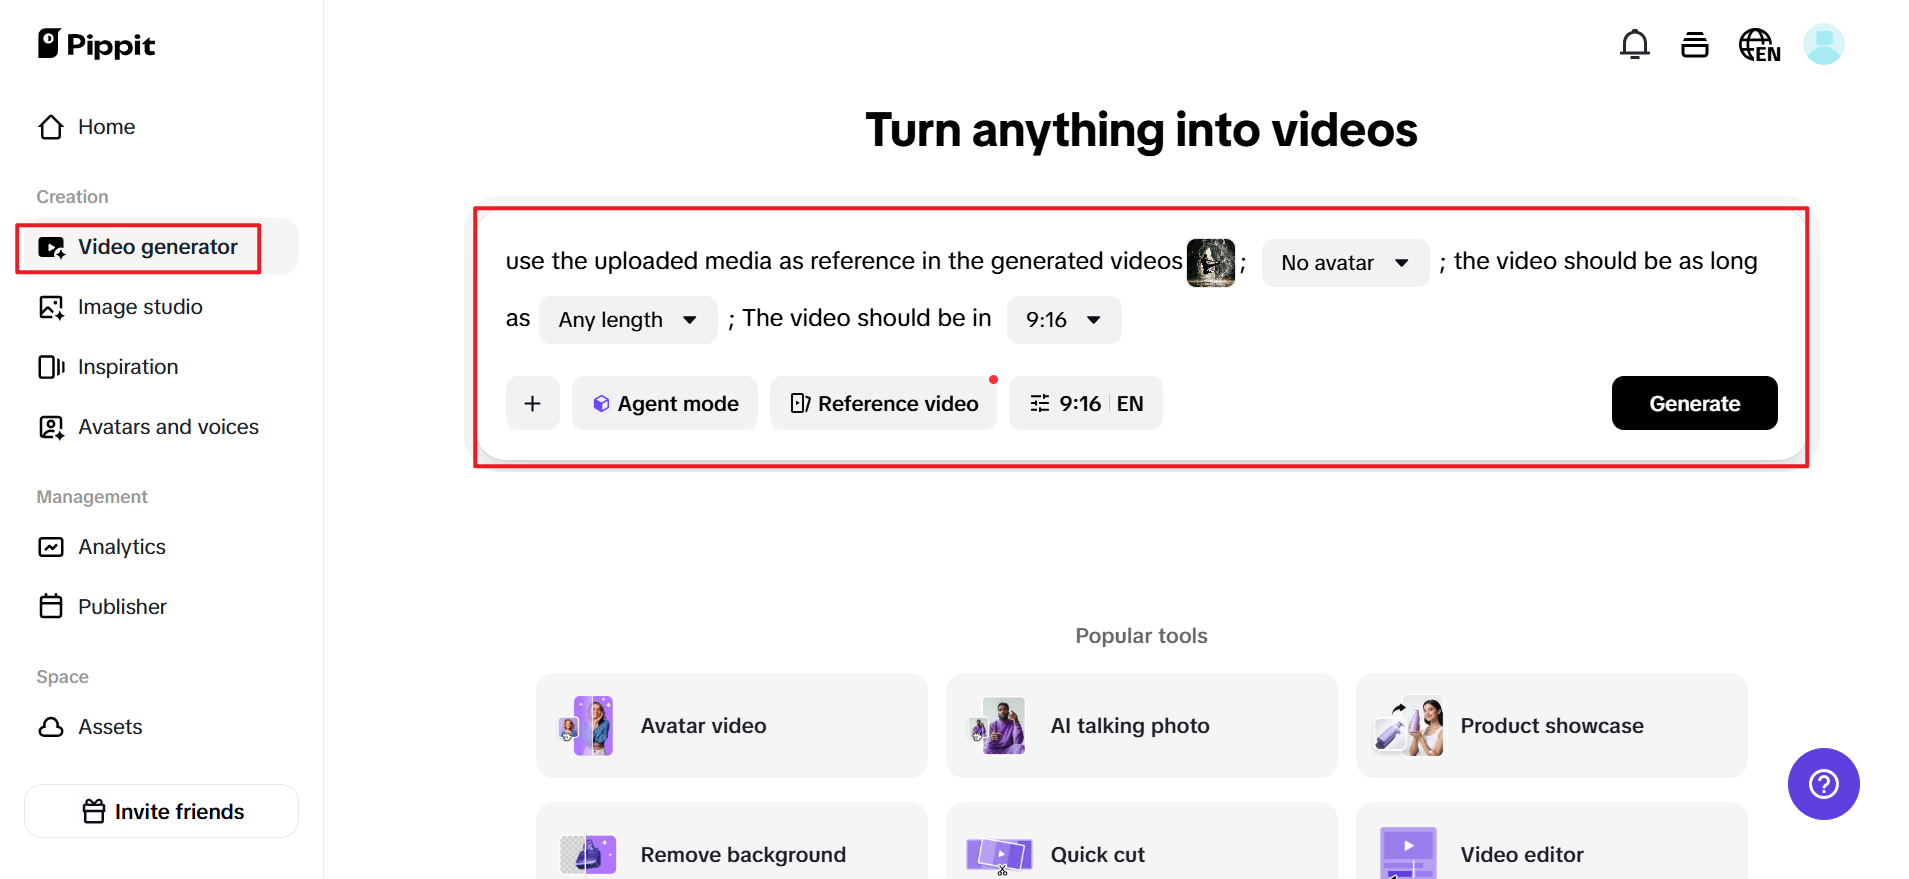
Task: Click the Product showcase card thumbnail icon
Action: coord(1408,725)
